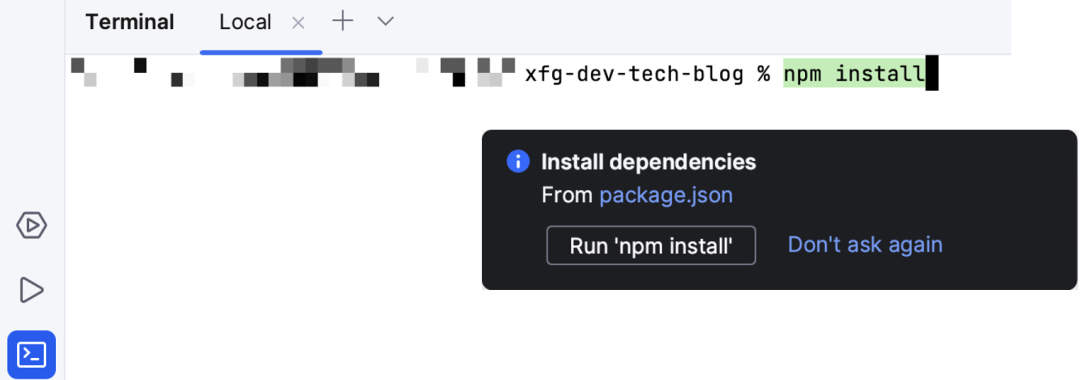Close the Local terminal tab
This screenshot has height=380, width=1080.
(x=298, y=23)
